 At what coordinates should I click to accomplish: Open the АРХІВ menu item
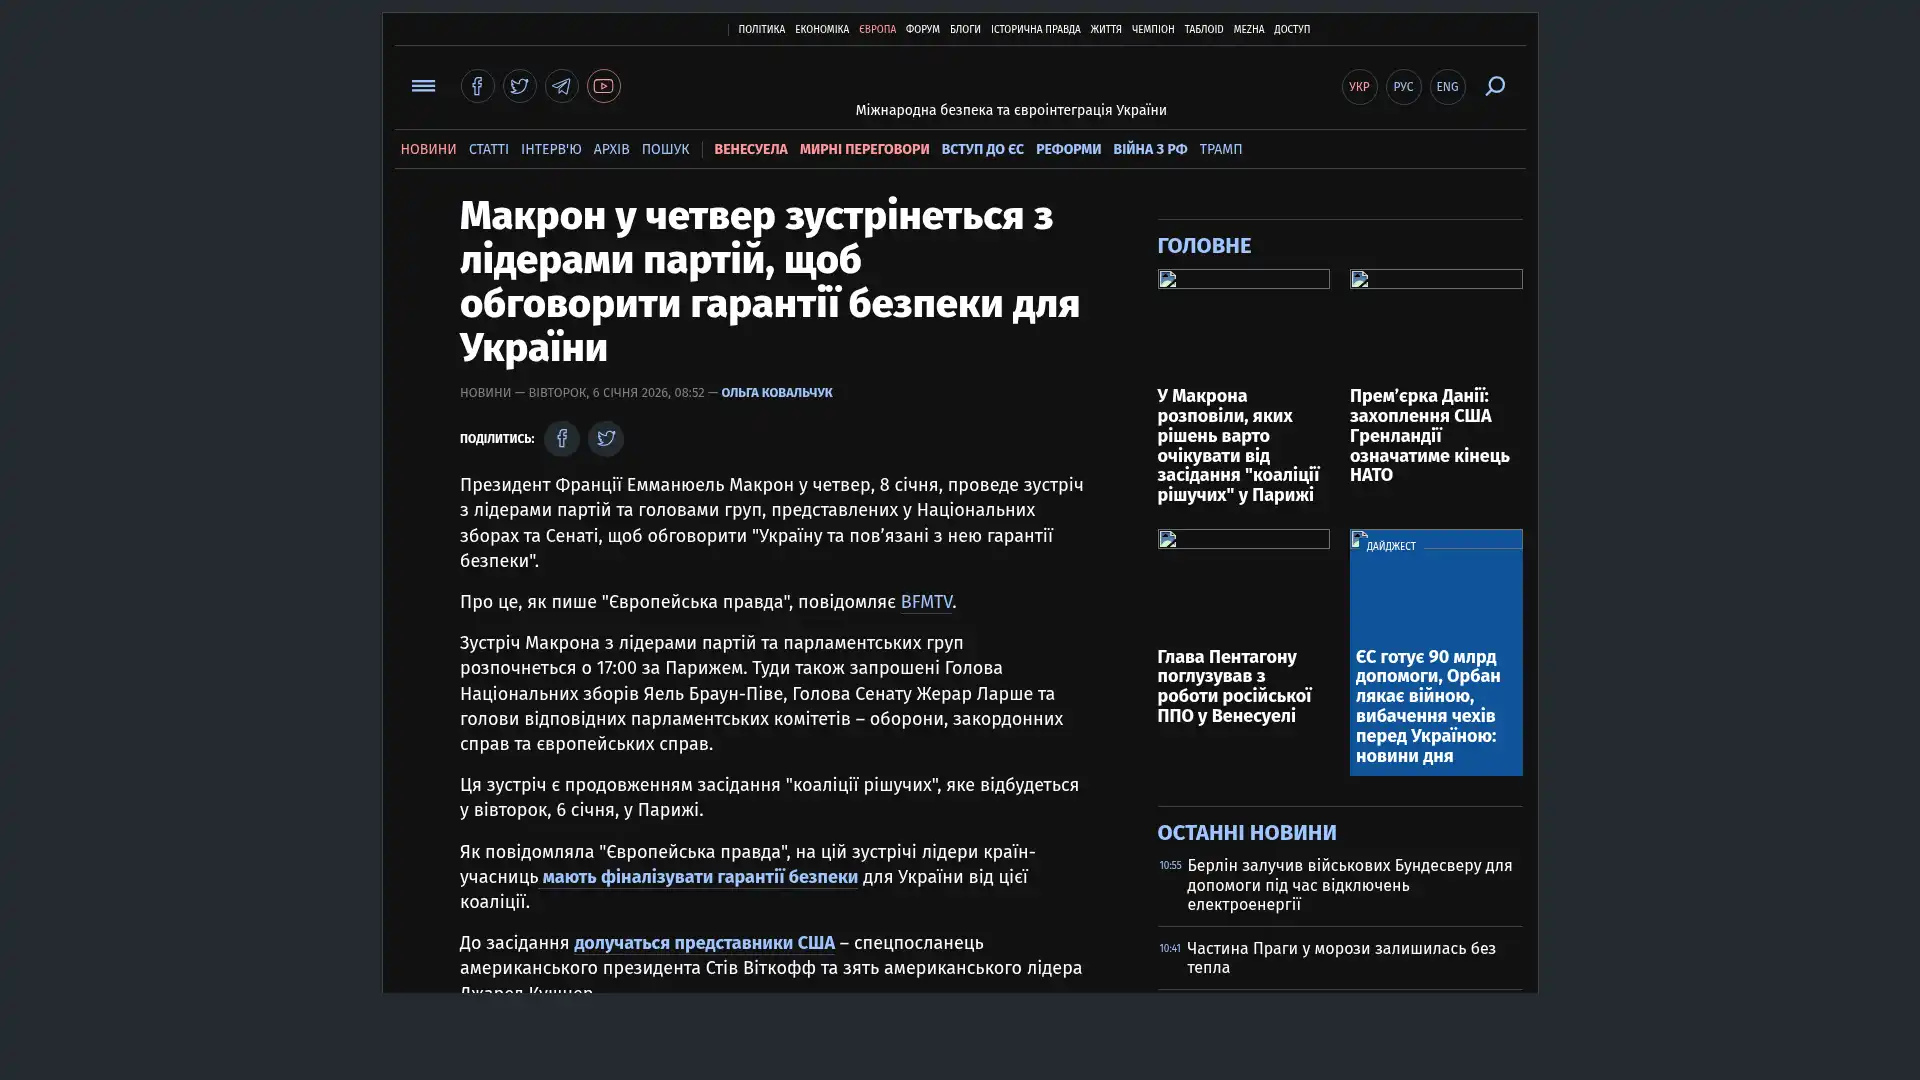[611, 149]
